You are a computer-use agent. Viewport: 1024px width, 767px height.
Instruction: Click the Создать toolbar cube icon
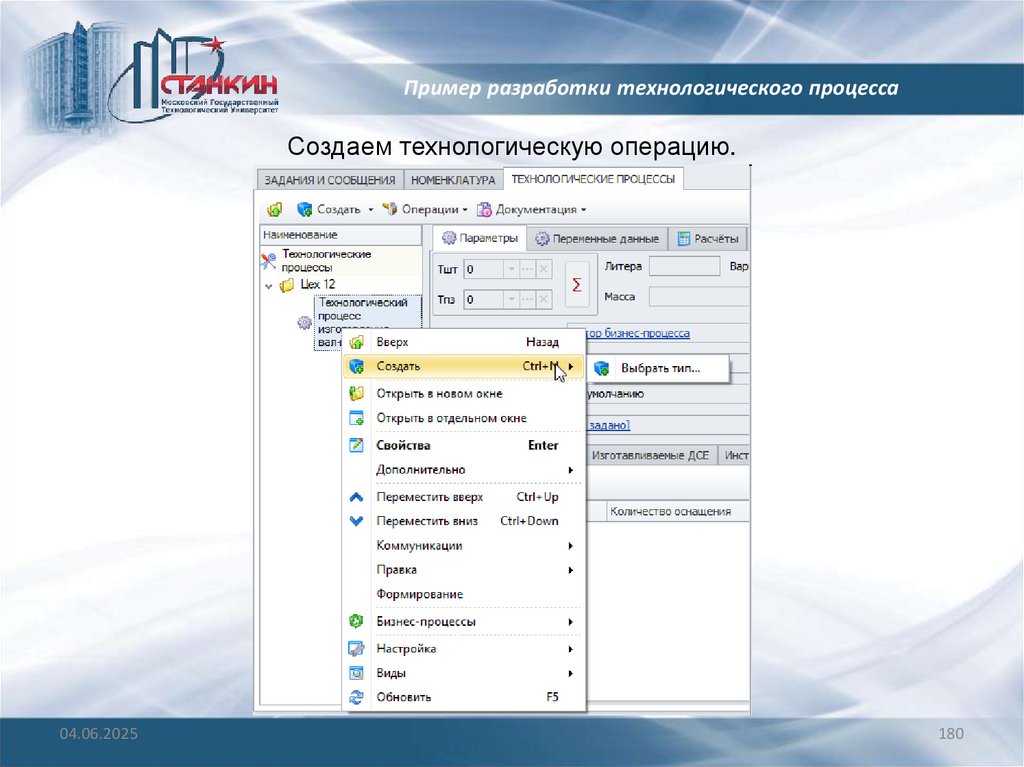click(x=304, y=209)
